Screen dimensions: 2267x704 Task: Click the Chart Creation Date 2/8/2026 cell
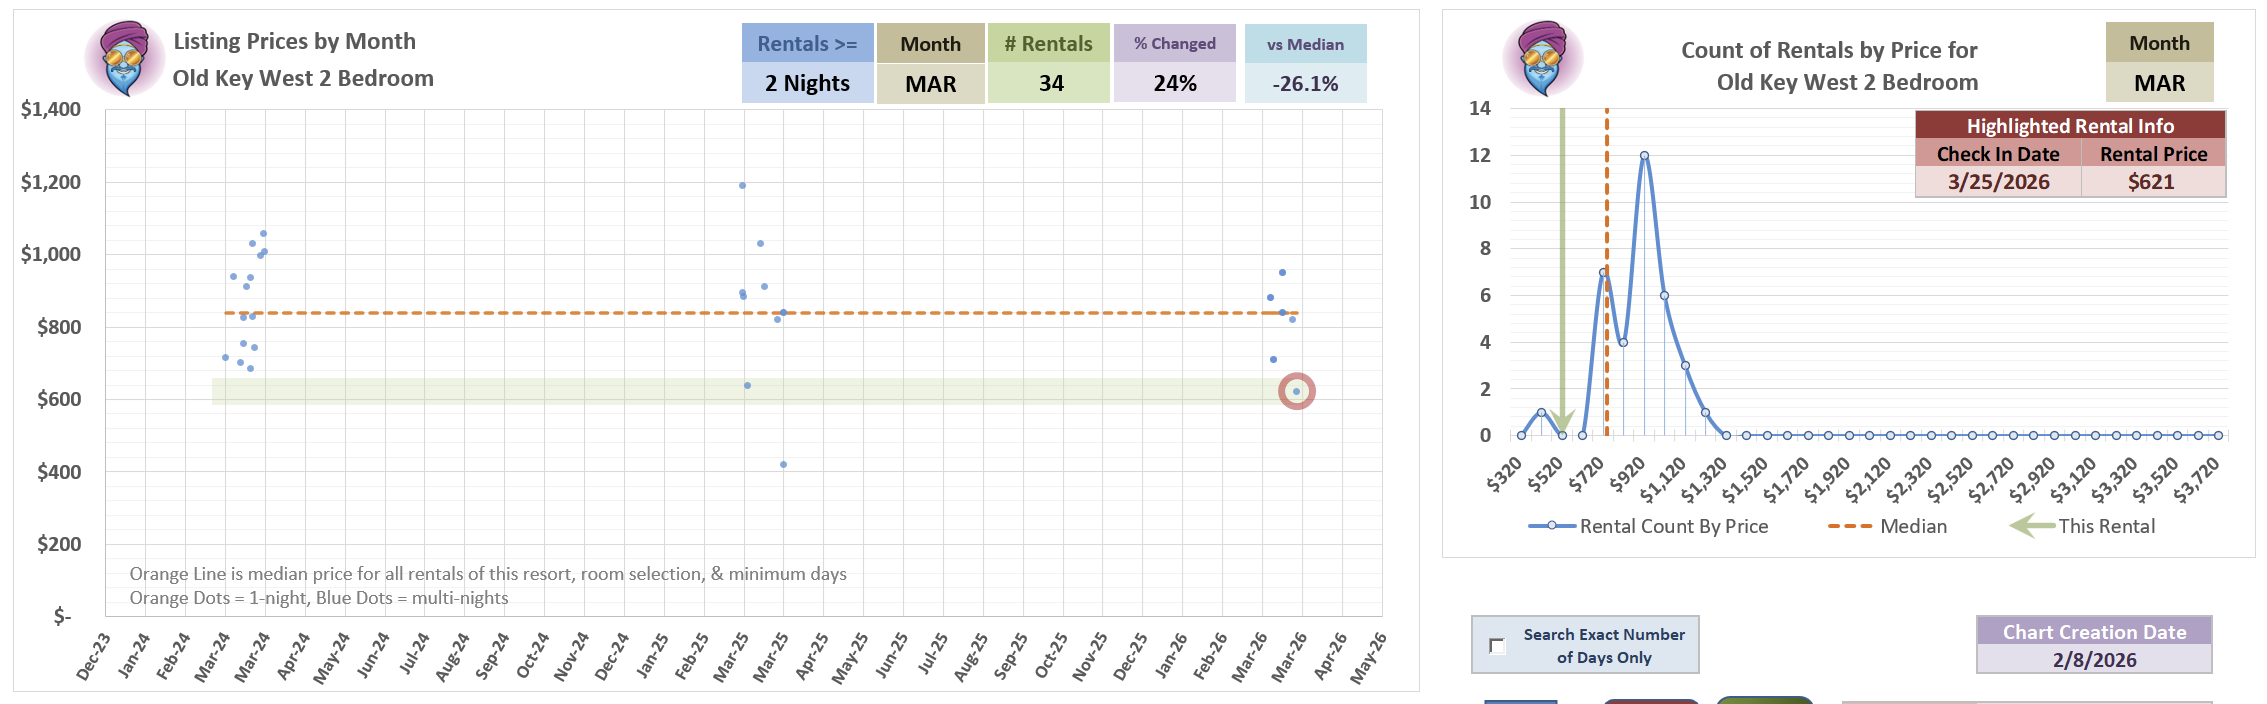(x=2094, y=660)
